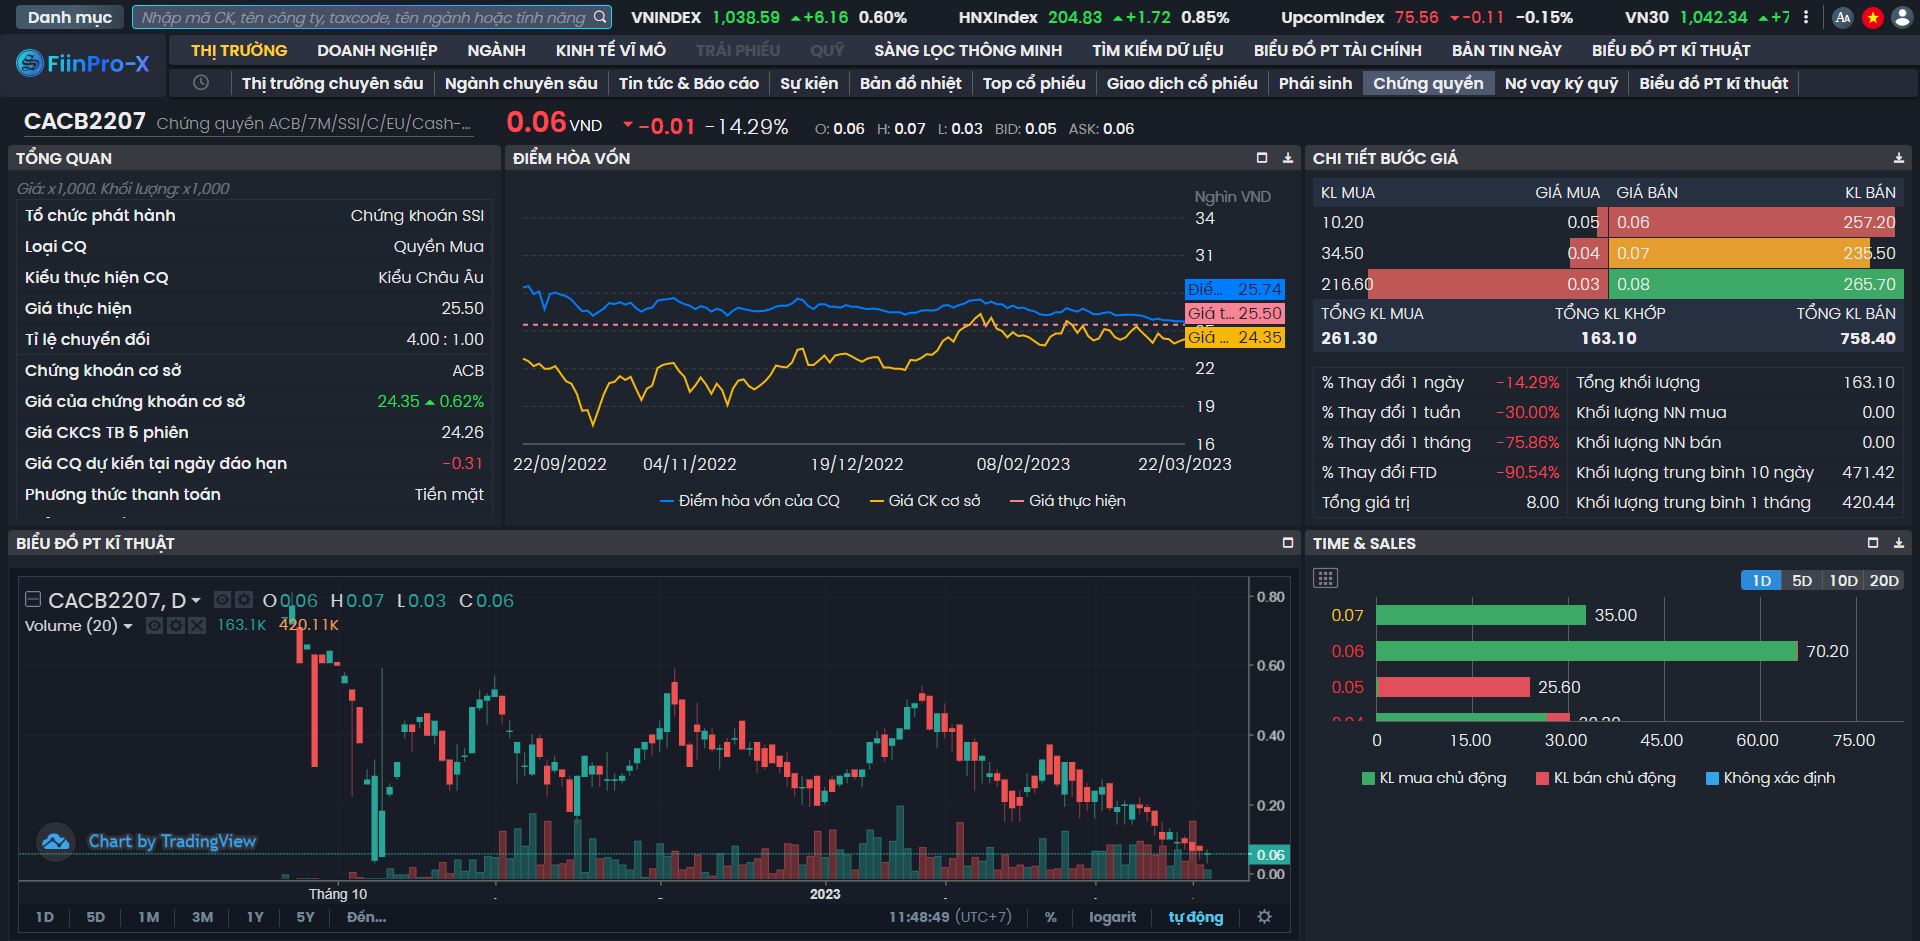Remove the Volume indicator with the X icon
This screenshot has width=1920, height=941.
pos(197,625)
